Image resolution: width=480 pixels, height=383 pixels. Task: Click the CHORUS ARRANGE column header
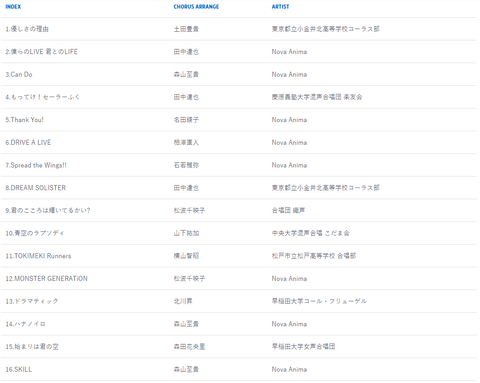pos(196,7)
